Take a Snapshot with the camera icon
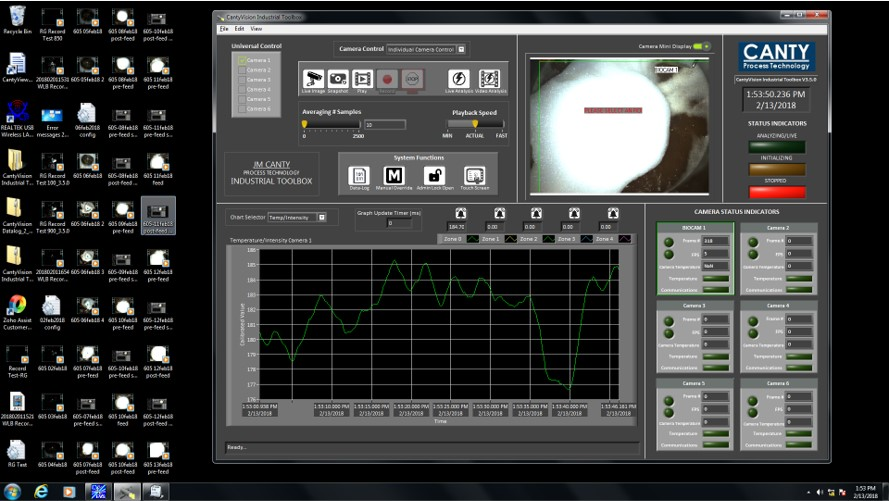 click(x=338, y=78)
